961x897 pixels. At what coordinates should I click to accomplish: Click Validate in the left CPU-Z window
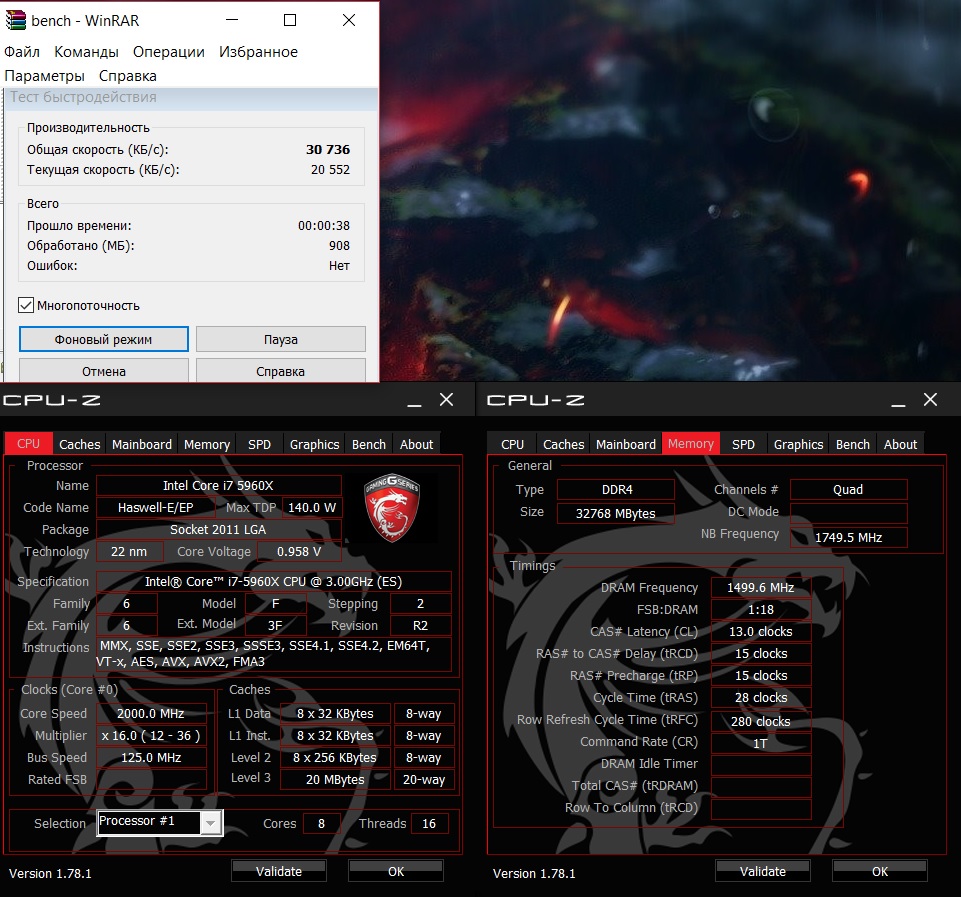(279, 871)
